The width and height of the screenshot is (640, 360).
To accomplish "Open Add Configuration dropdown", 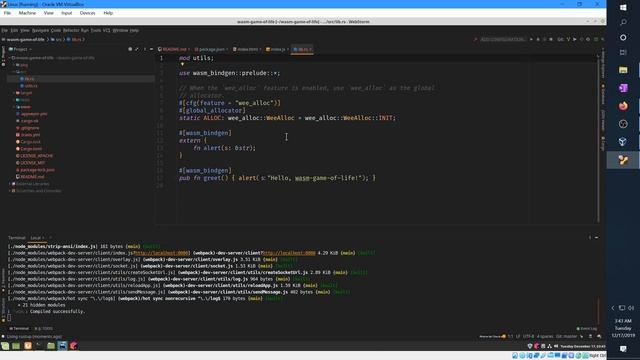I will [x=503, y=40].
